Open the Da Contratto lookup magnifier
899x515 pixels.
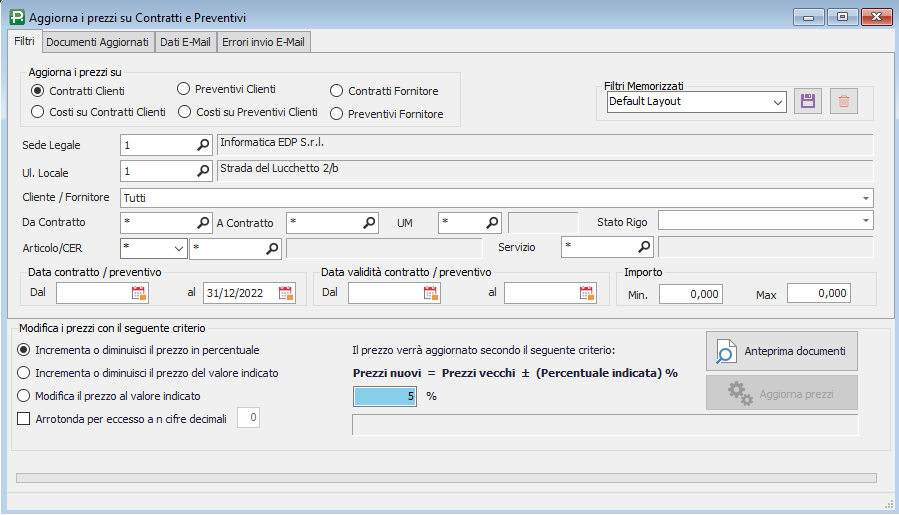[x=203, y=222]
